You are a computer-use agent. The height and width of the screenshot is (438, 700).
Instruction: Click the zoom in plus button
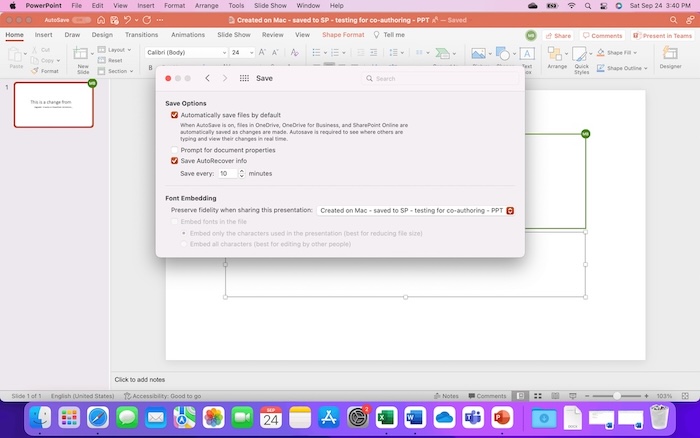[x=646, y=396]
